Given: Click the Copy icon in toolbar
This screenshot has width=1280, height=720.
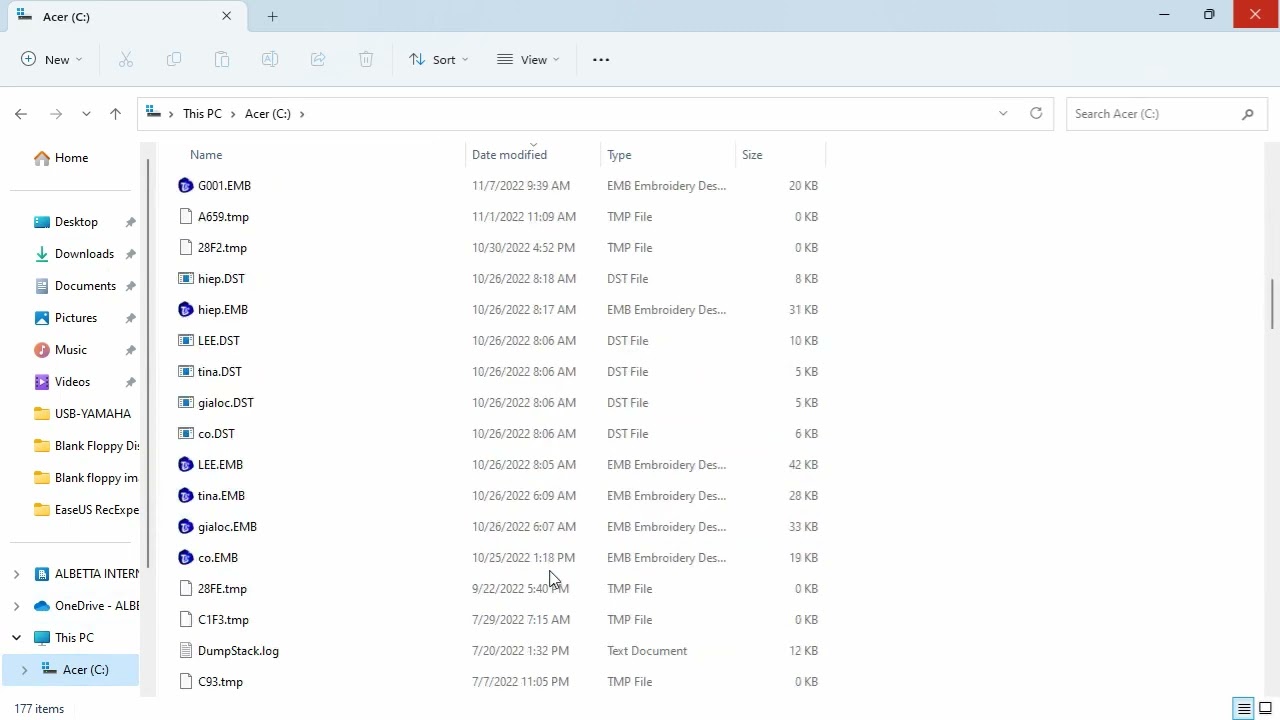Looking at the screenshot, I should (174, 60).
